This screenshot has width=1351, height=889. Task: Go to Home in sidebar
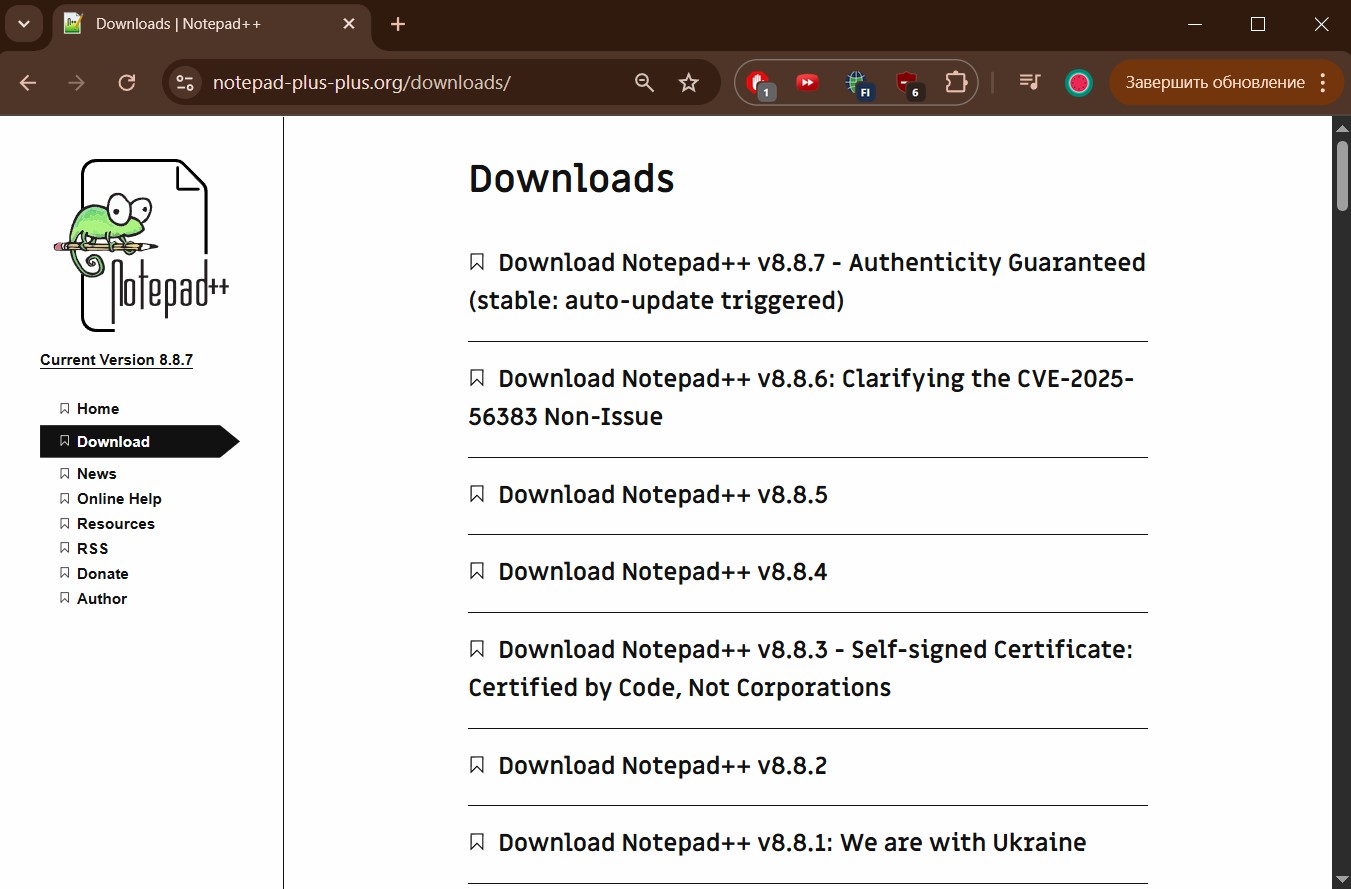pyautogui.click(x=98, y=408)
